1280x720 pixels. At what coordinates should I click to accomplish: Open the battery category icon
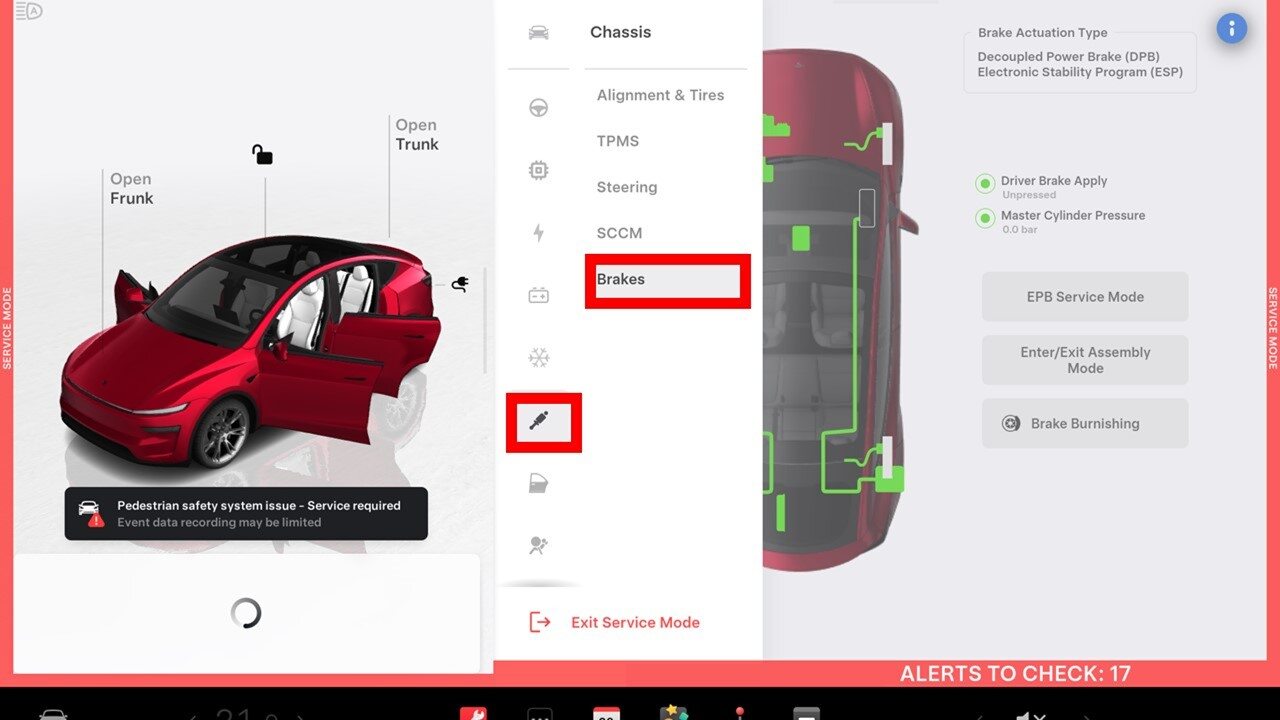tap(538, 295)
